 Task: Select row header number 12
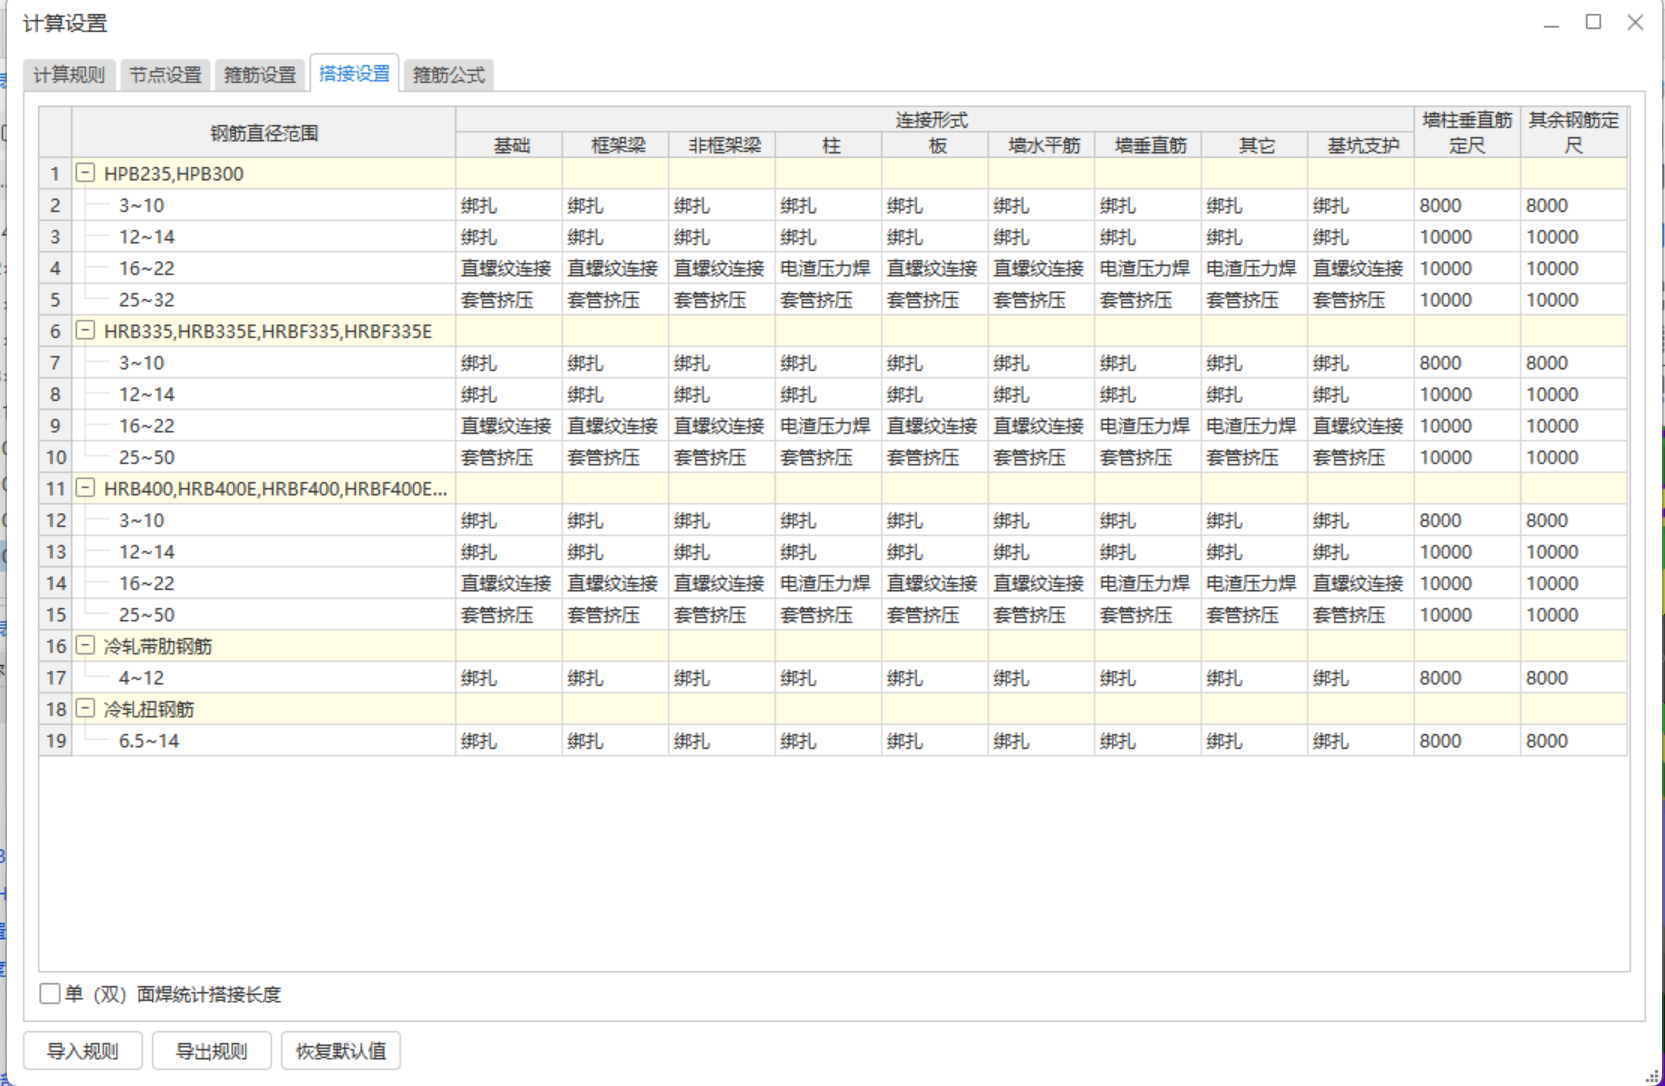[x=56, y=520]
